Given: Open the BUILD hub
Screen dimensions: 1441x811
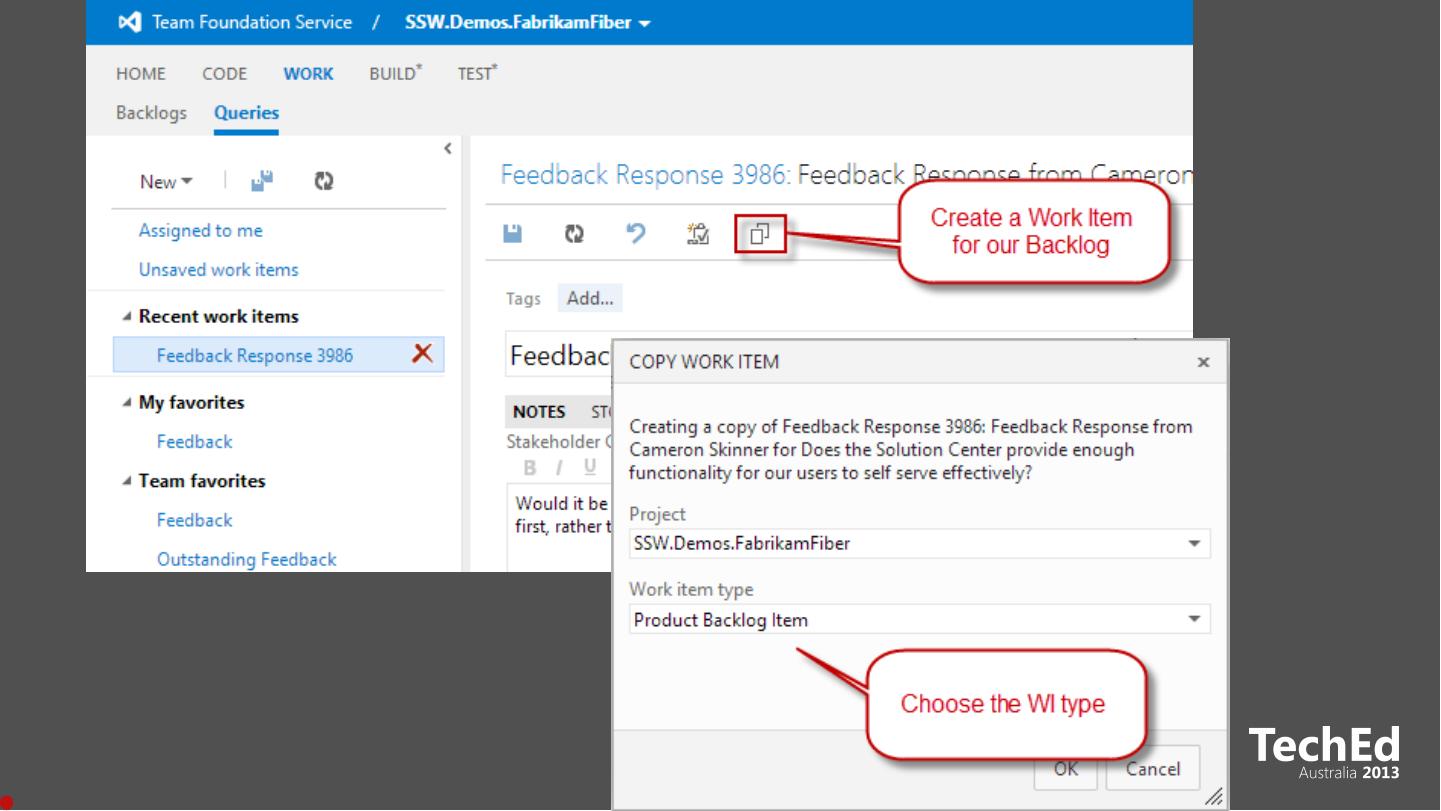Looking at the screenshot, I should 396,73.
